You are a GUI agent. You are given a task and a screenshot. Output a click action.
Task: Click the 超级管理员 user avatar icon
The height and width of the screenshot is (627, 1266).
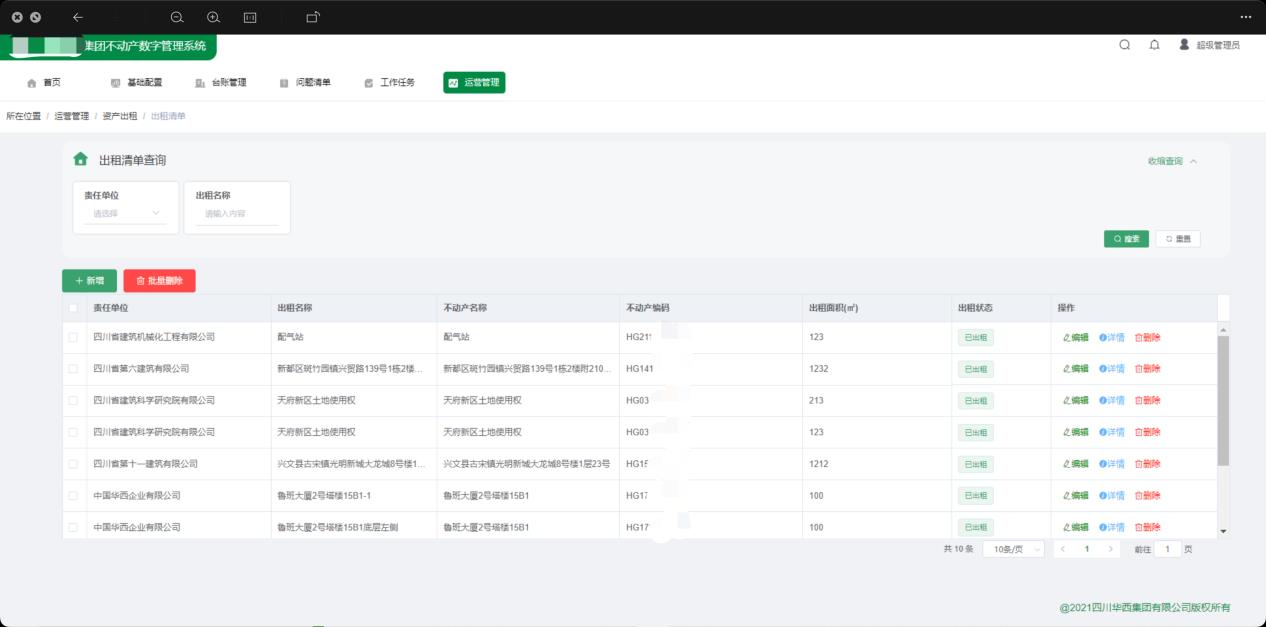pyautogui.click(x=1184, y=45)
